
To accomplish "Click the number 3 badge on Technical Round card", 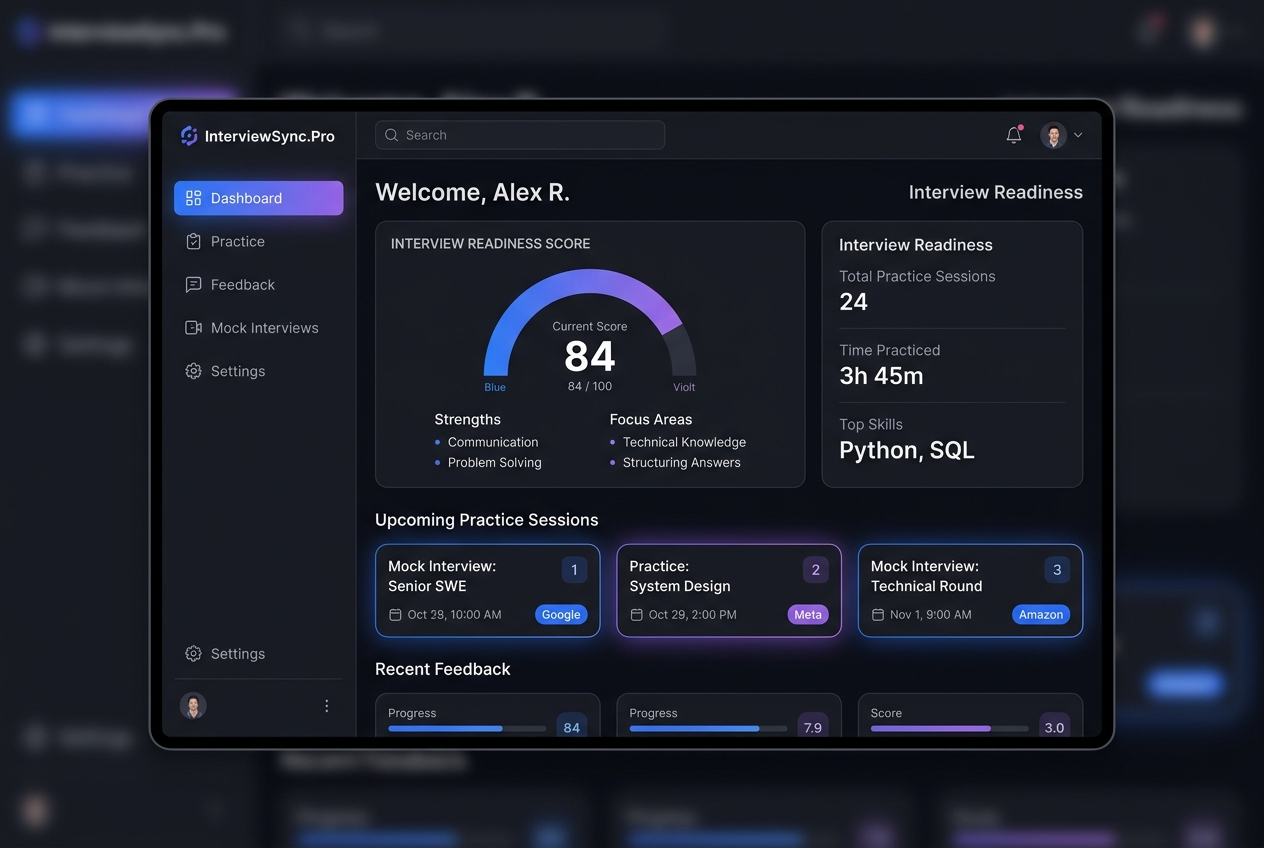I will click(1057, 570).
